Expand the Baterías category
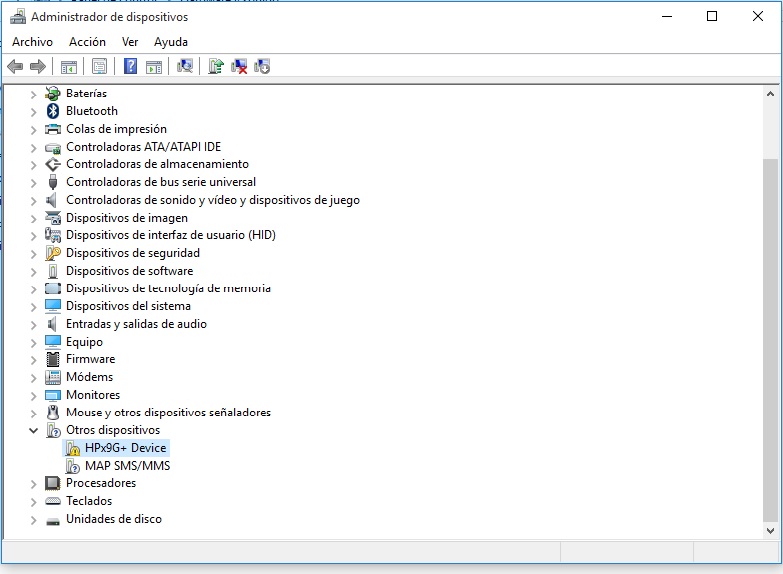 (x=33, y=94)
